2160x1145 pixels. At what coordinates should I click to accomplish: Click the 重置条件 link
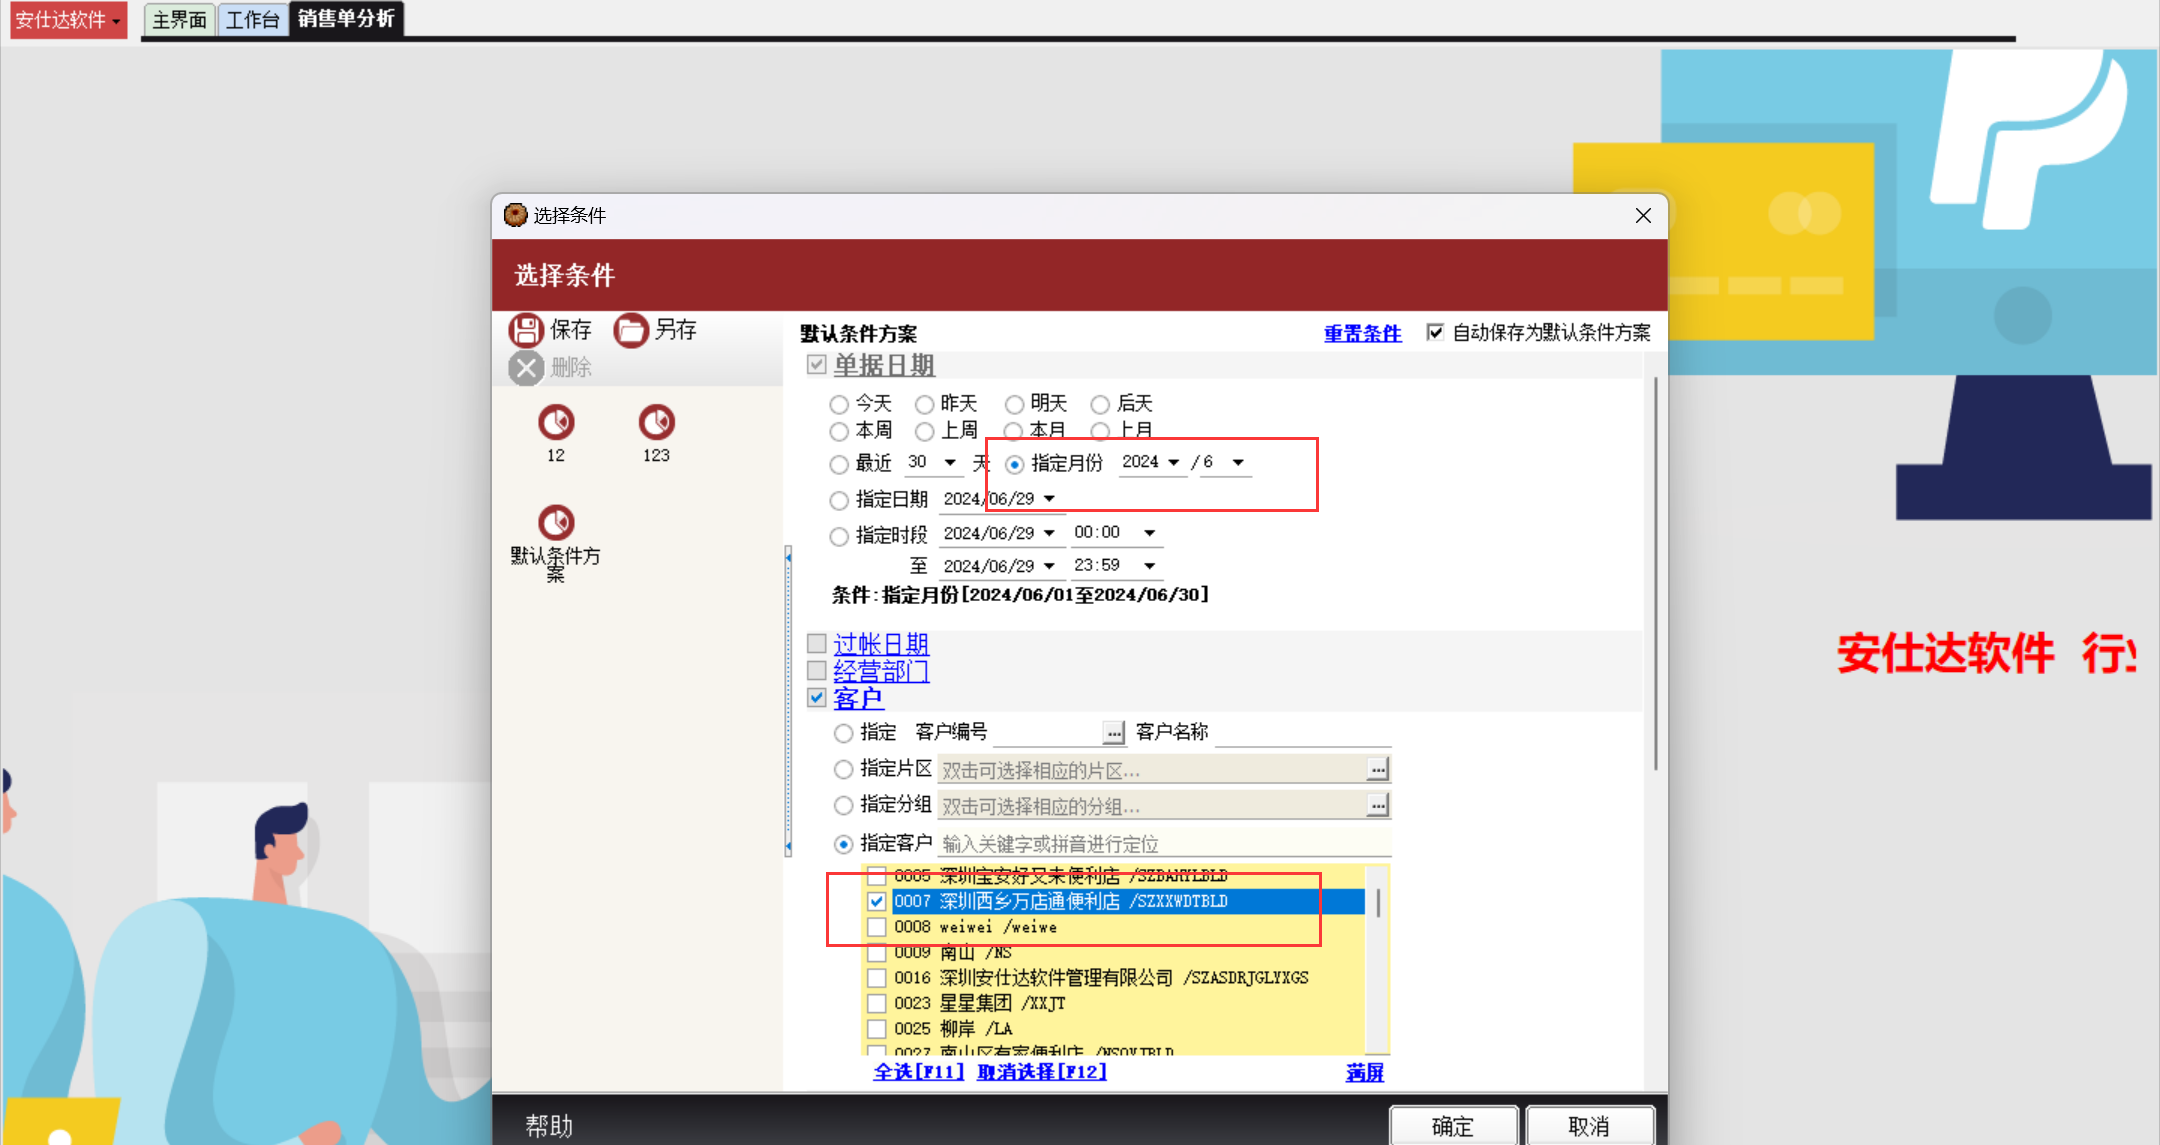point(1362,333)
